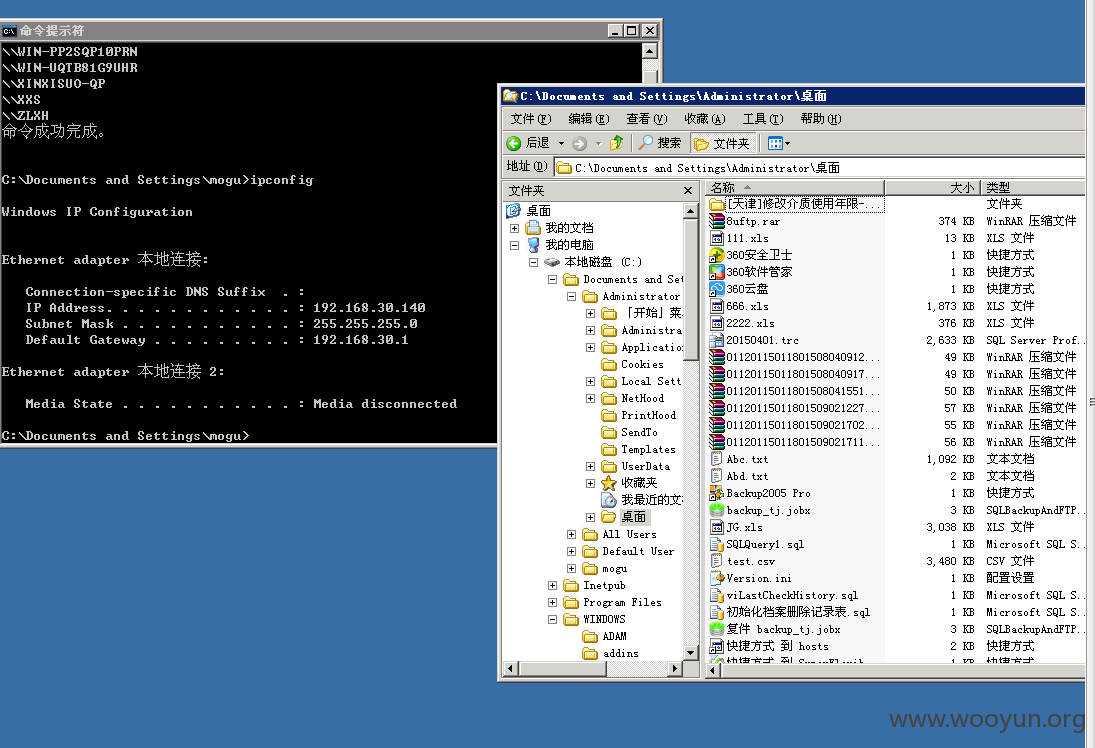This screenshot has height=748, width=1095.
Task: Click folder tree vertical scrollbar down arrow
Action: [x=691, y=653]
